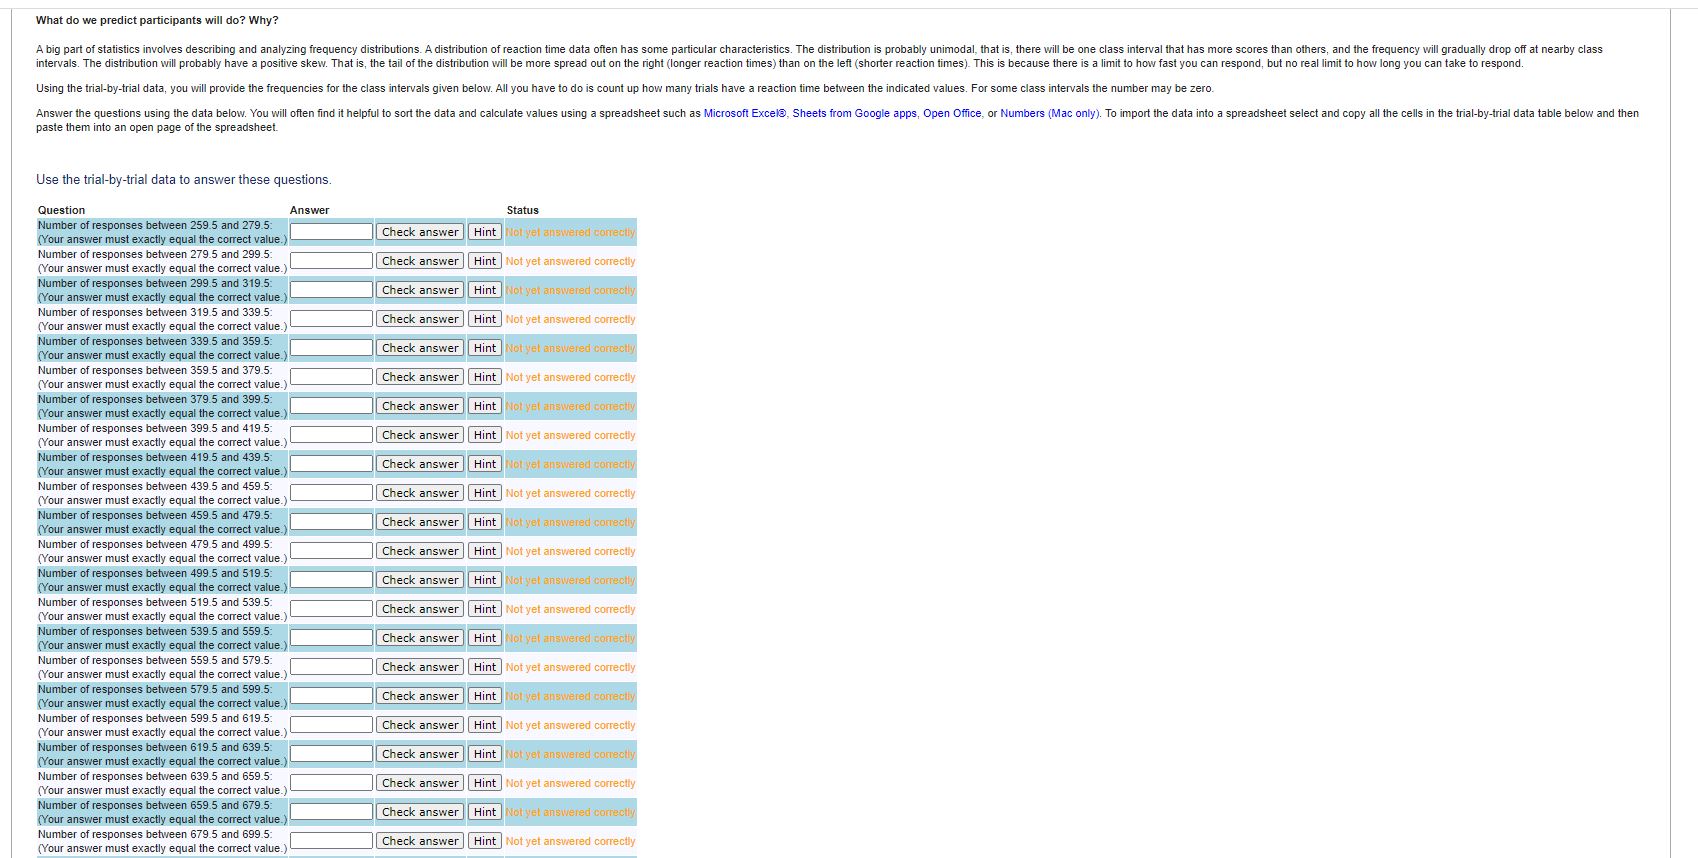
Task: Check answer for 579.5 and 599.5 row
Action: 420,696
